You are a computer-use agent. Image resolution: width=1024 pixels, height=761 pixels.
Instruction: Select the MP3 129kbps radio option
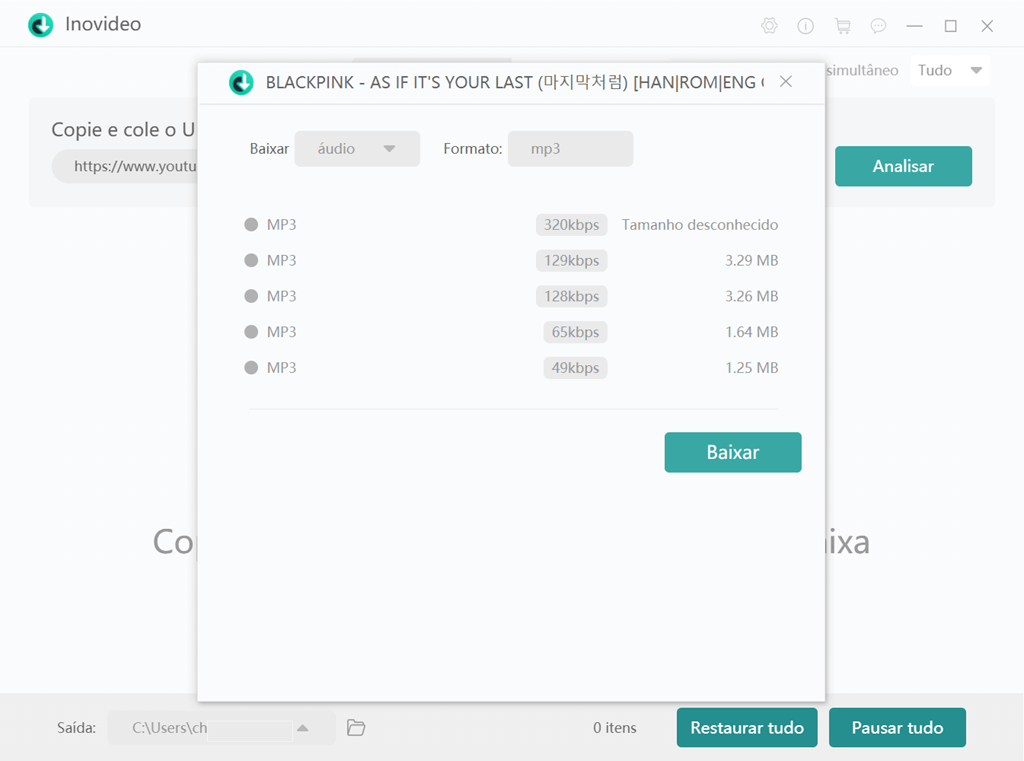coord(251,260)
